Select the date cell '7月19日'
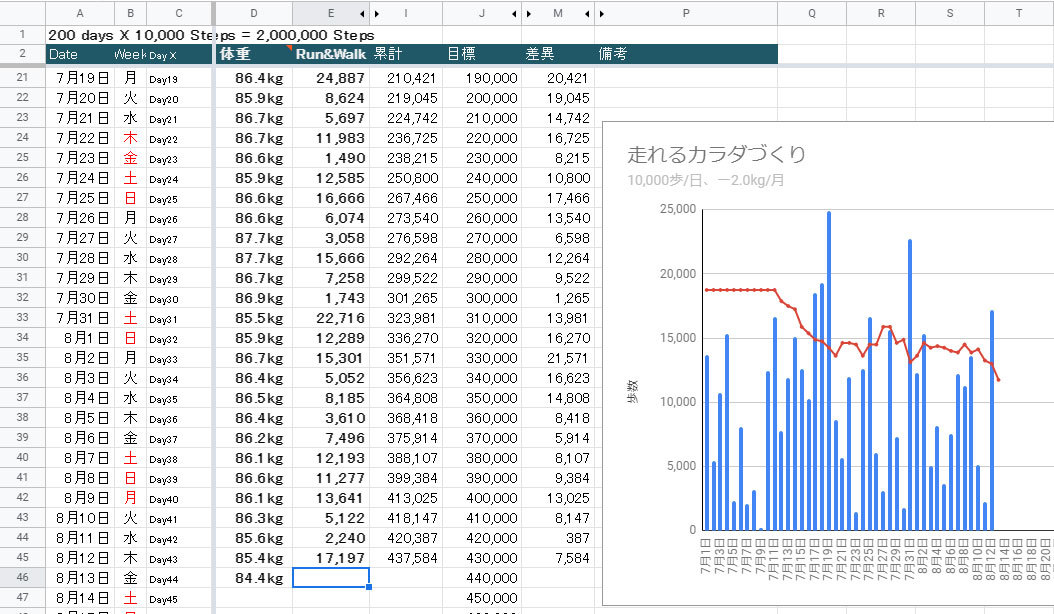This screenshot has width=1054, height=614. (80, 78)
